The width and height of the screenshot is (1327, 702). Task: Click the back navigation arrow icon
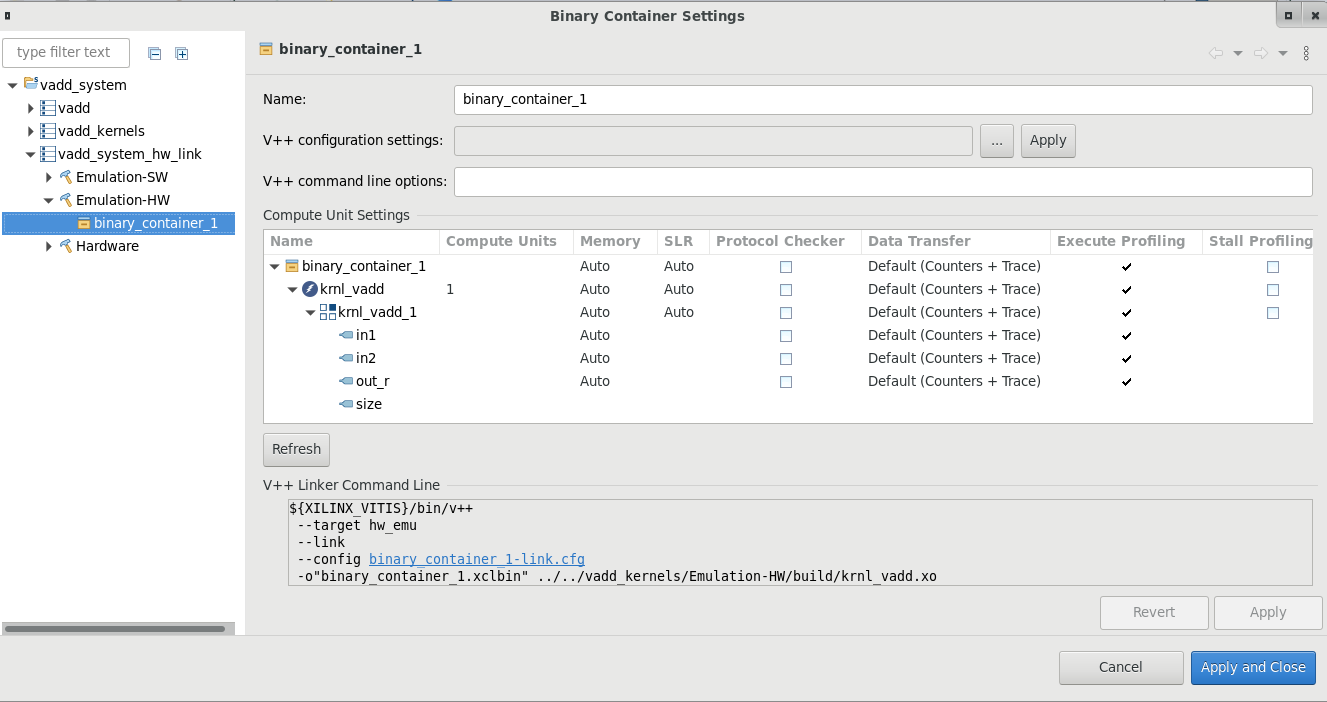[x=1216, y=53]
